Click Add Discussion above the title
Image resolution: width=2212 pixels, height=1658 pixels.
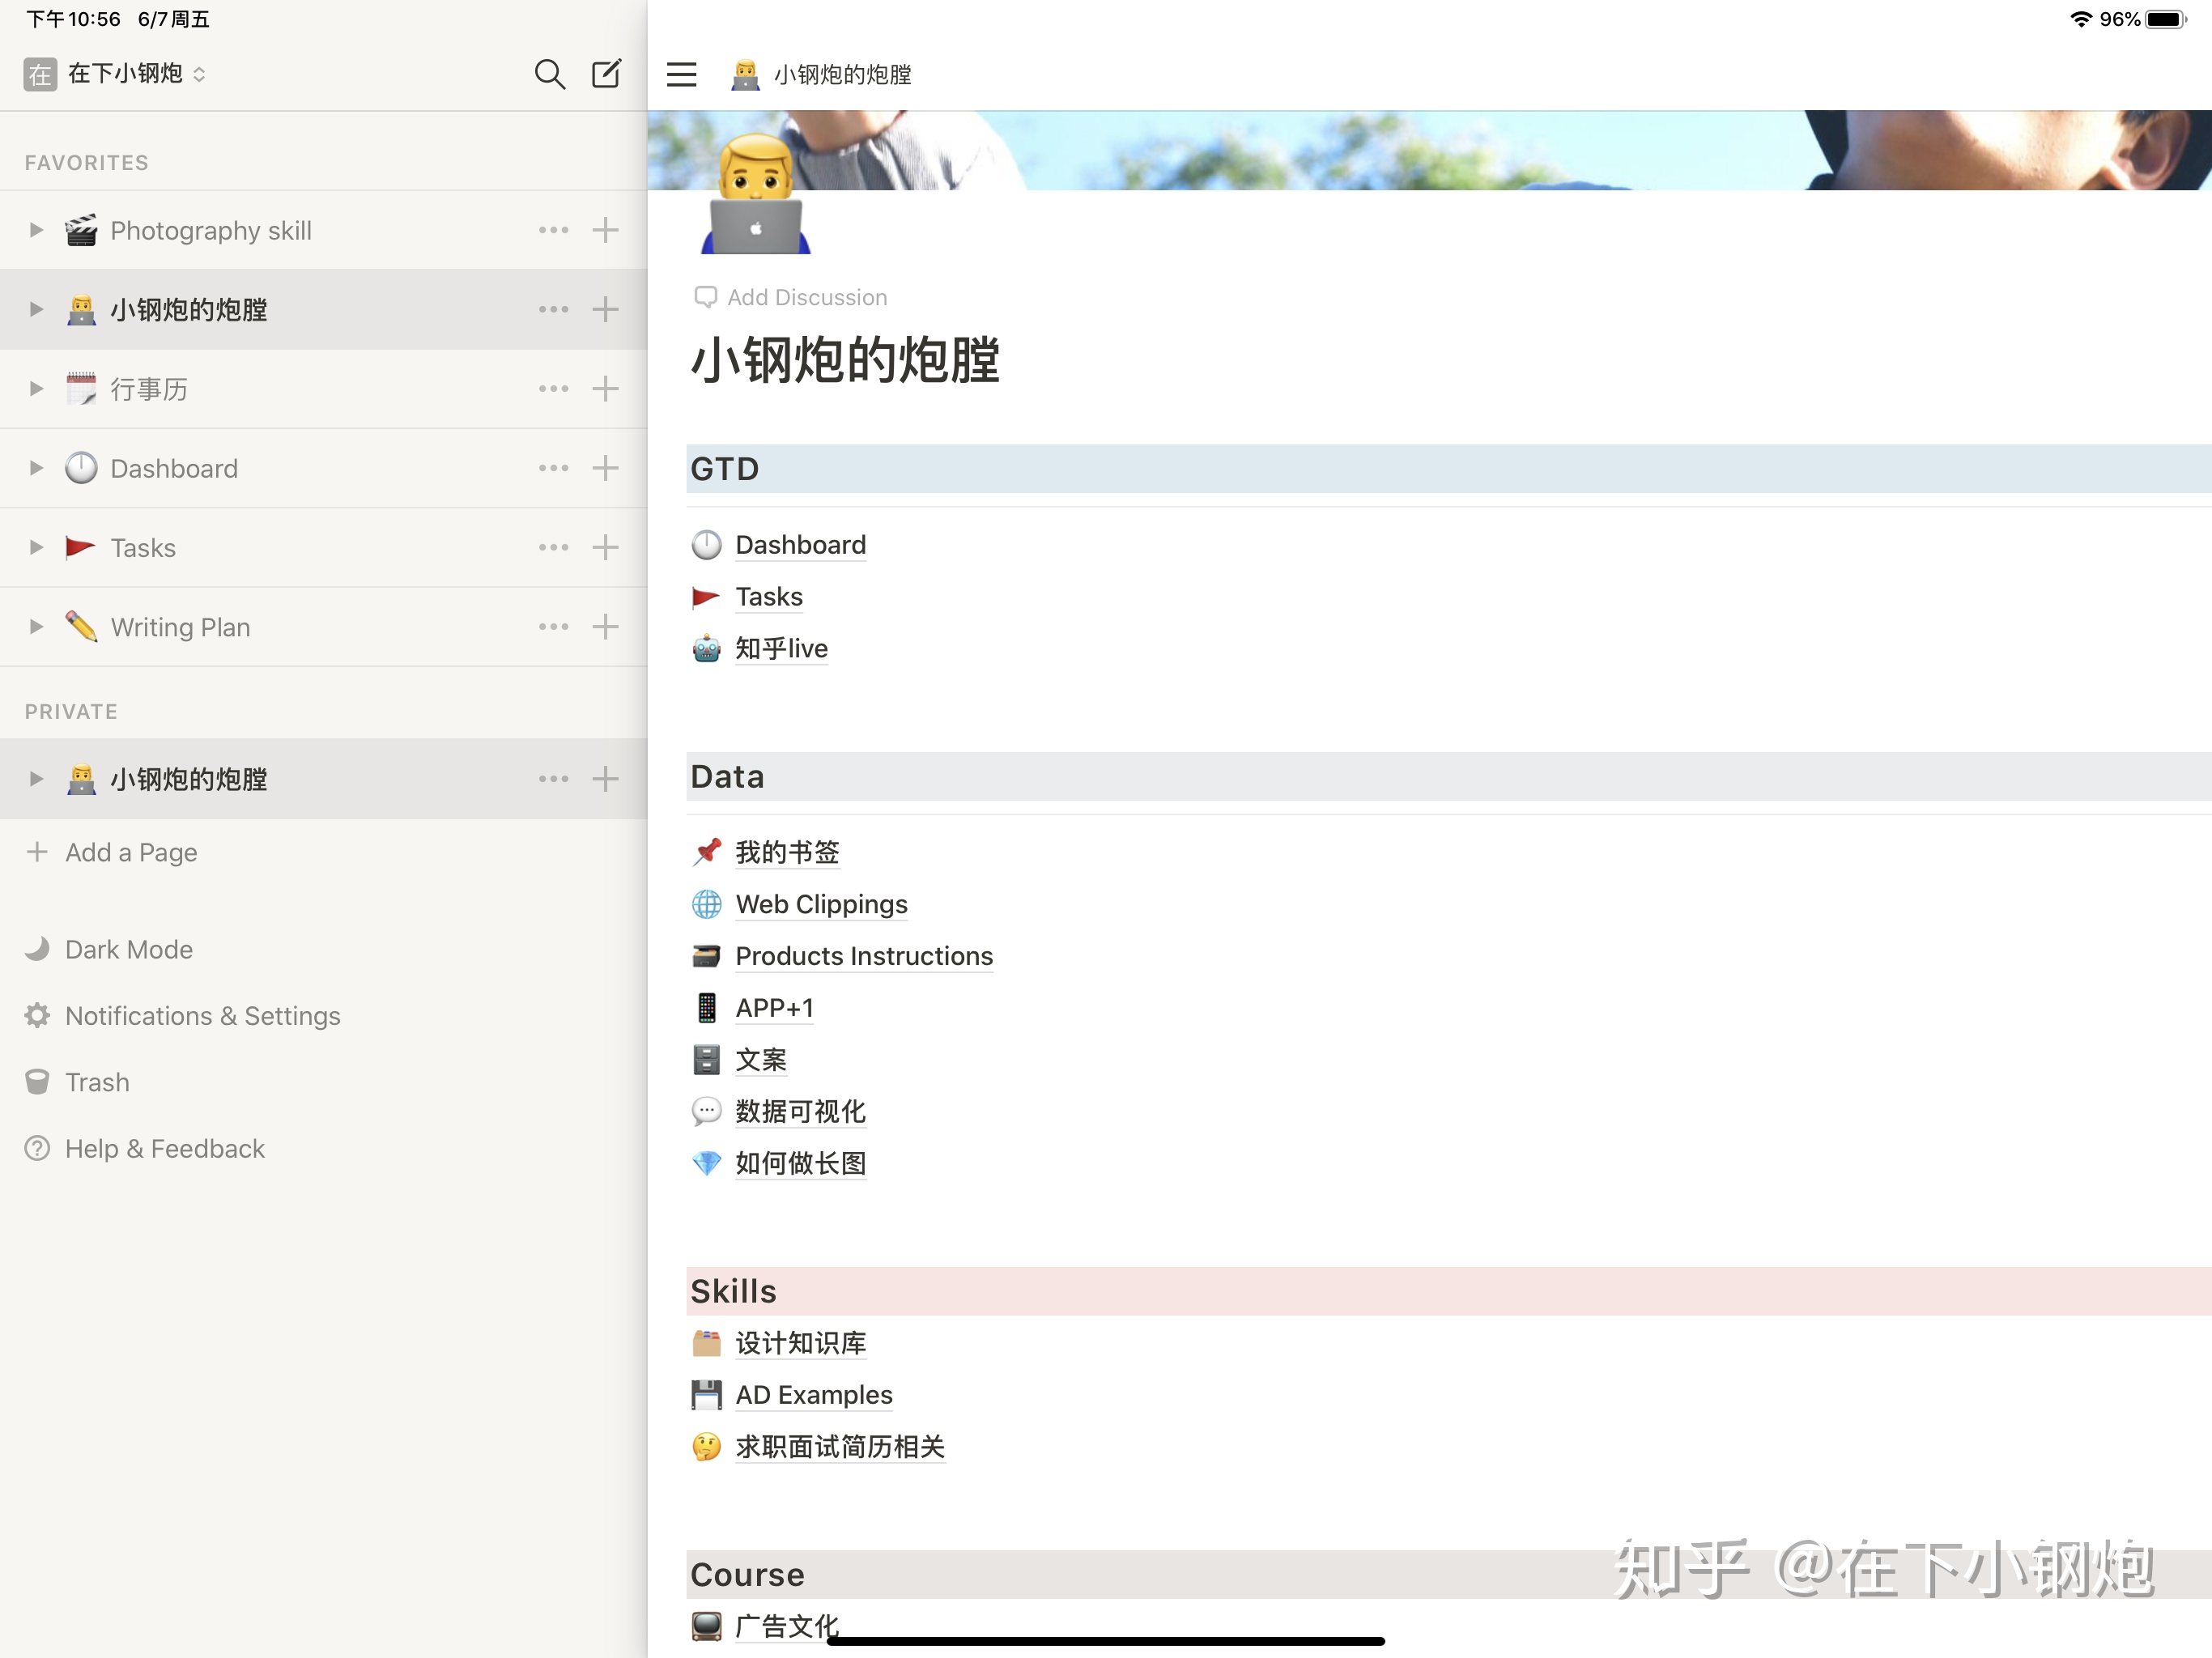pyautogui.click(x=790, y=297)
